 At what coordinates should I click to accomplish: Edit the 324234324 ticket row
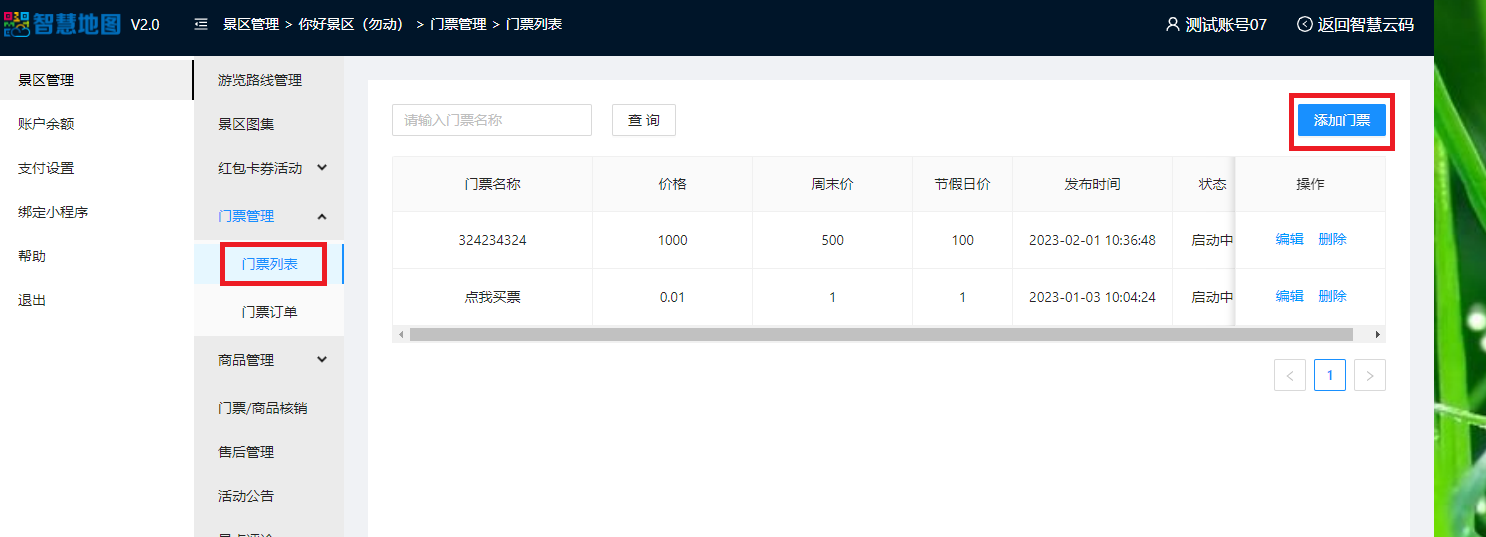[1289, 240]
